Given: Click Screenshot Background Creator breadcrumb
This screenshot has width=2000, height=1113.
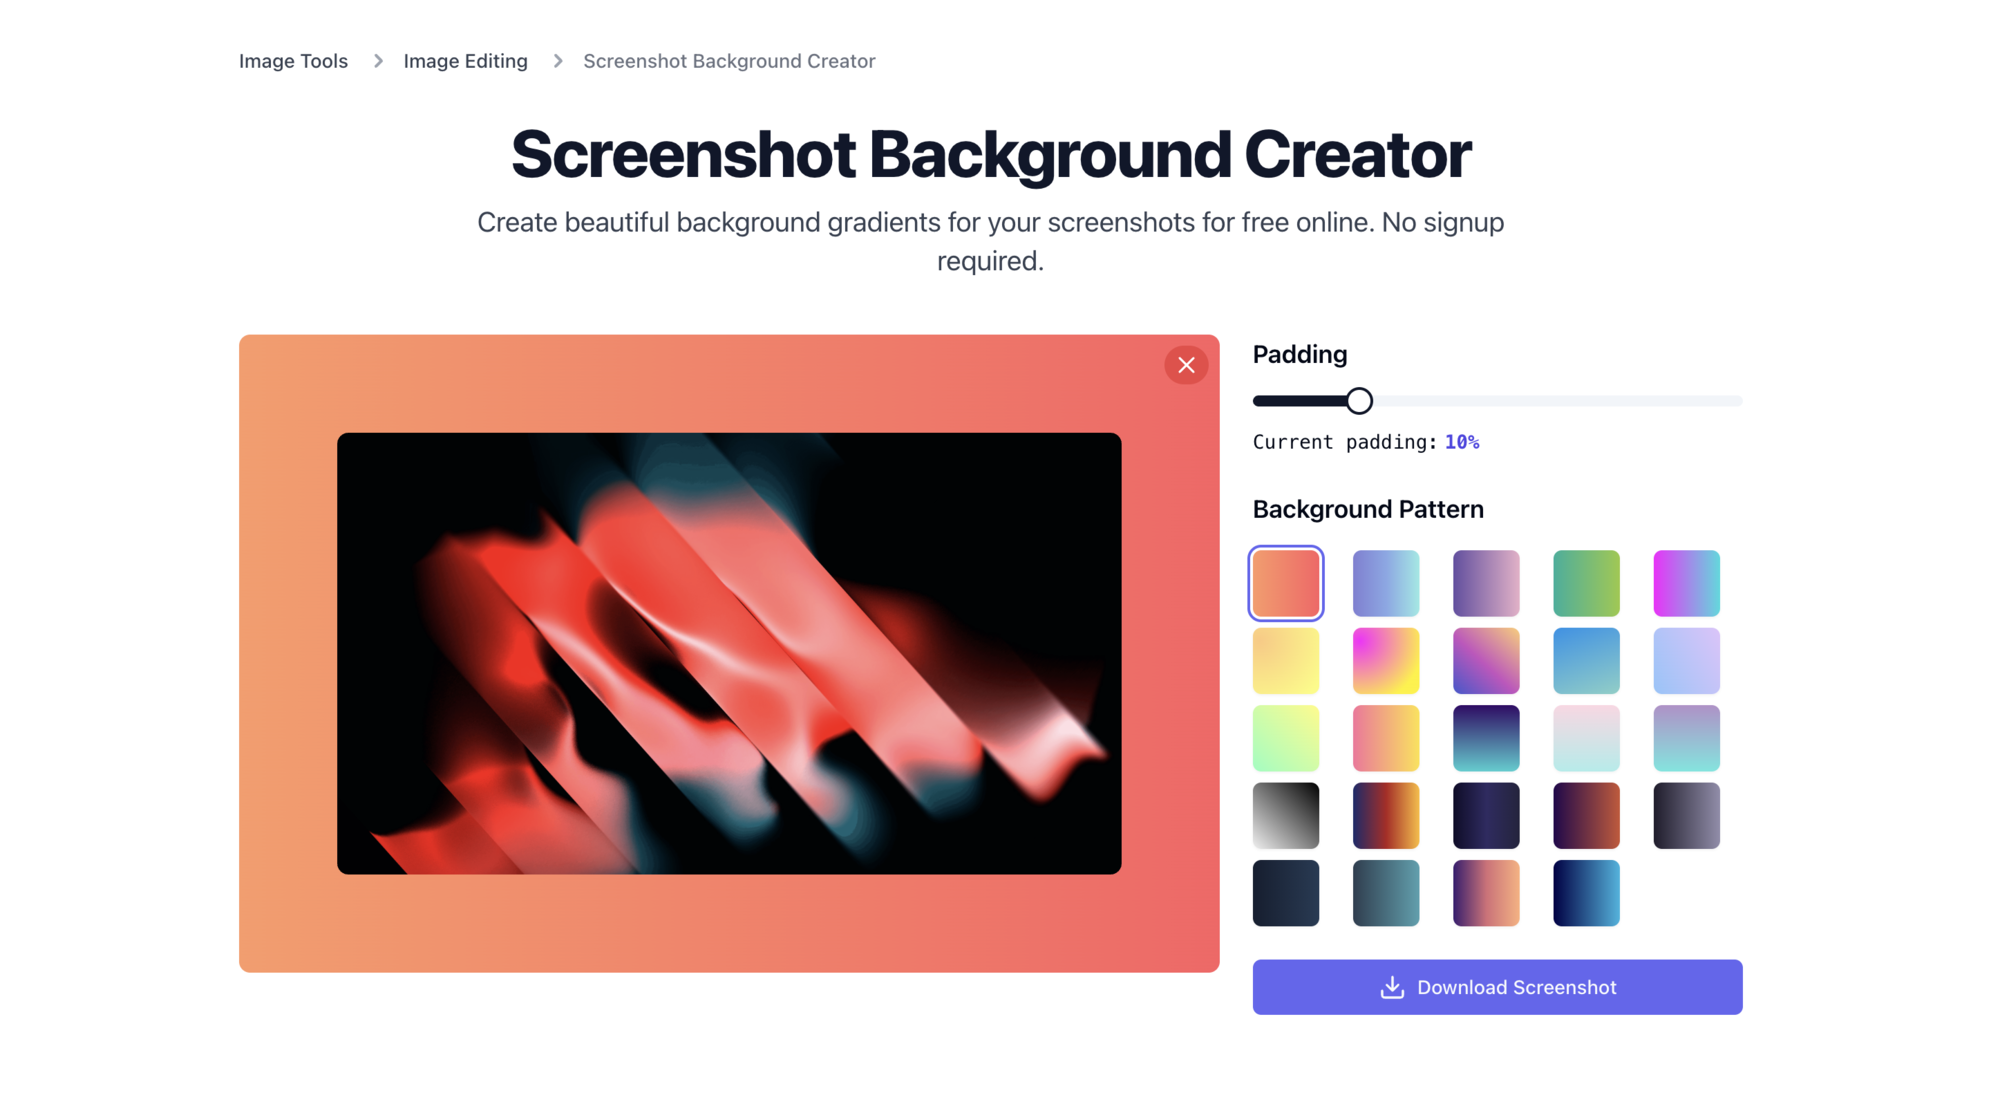Looking at the screenshot, I should (730, 60).
